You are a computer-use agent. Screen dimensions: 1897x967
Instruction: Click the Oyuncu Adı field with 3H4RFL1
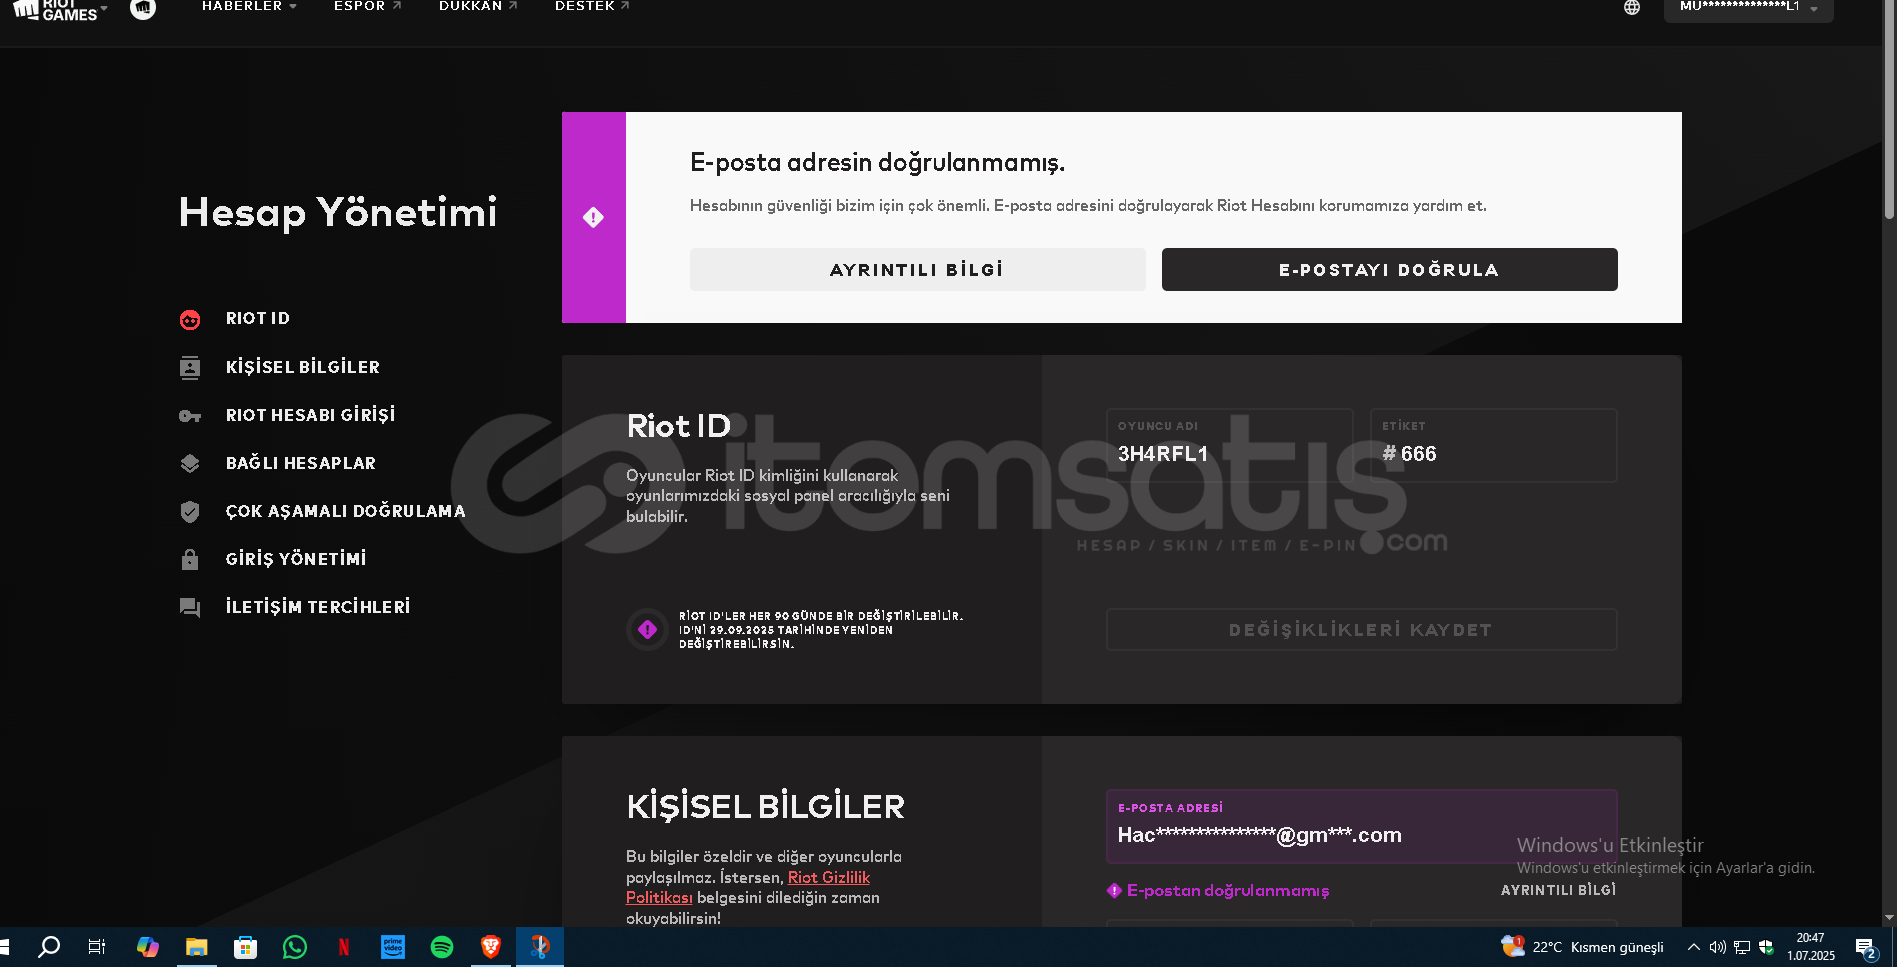pyautogui.click(x=1230, y=445)
